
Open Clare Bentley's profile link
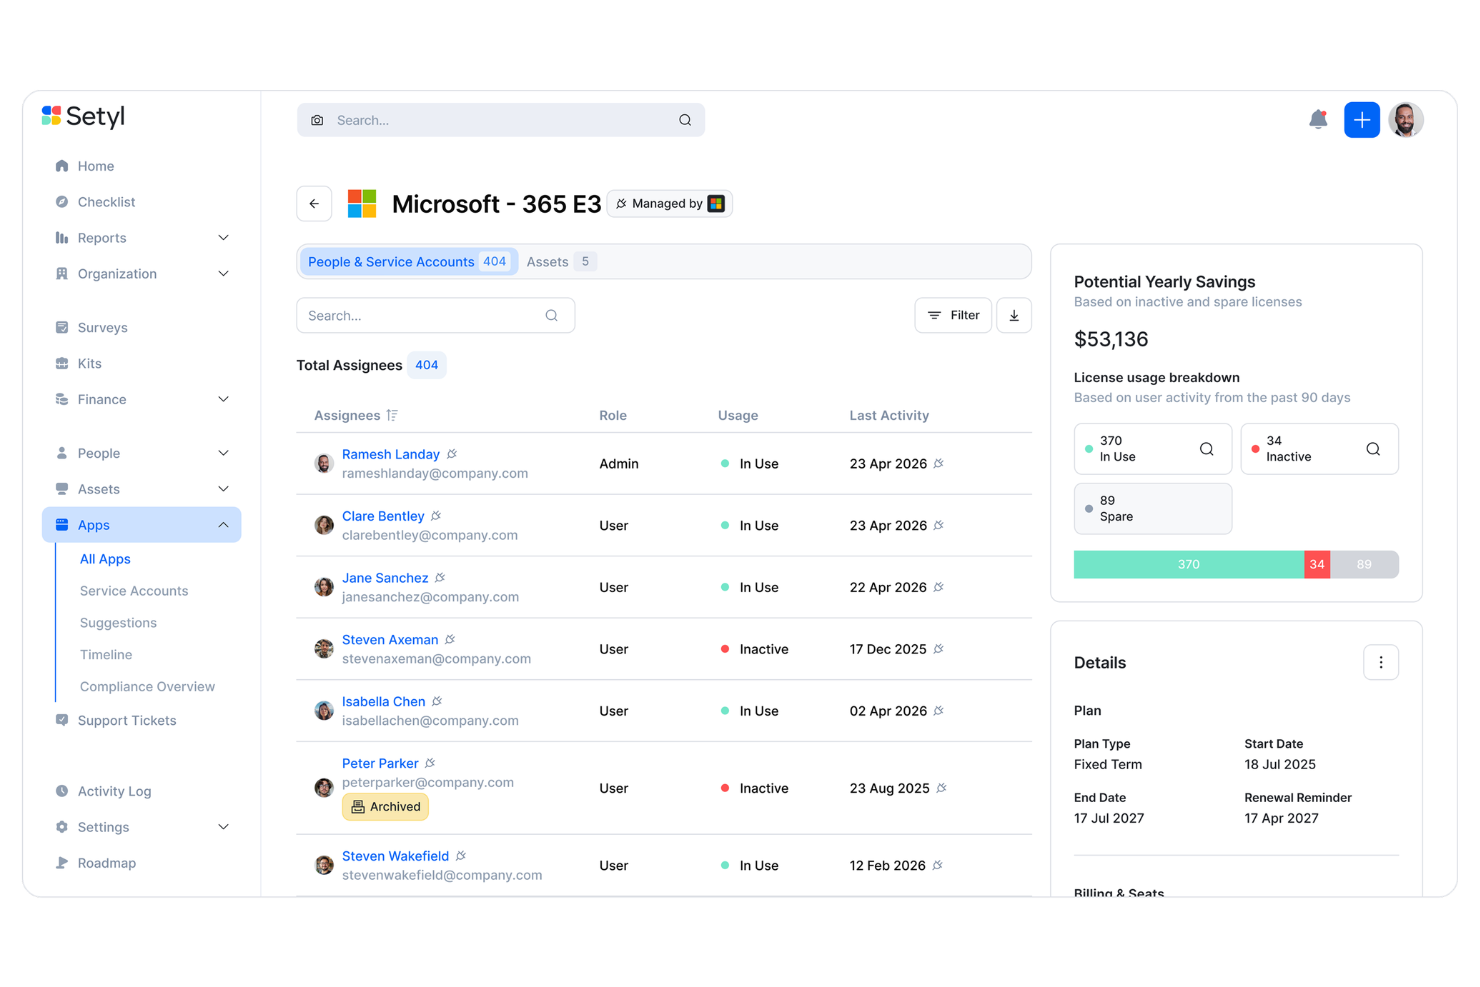383,516
